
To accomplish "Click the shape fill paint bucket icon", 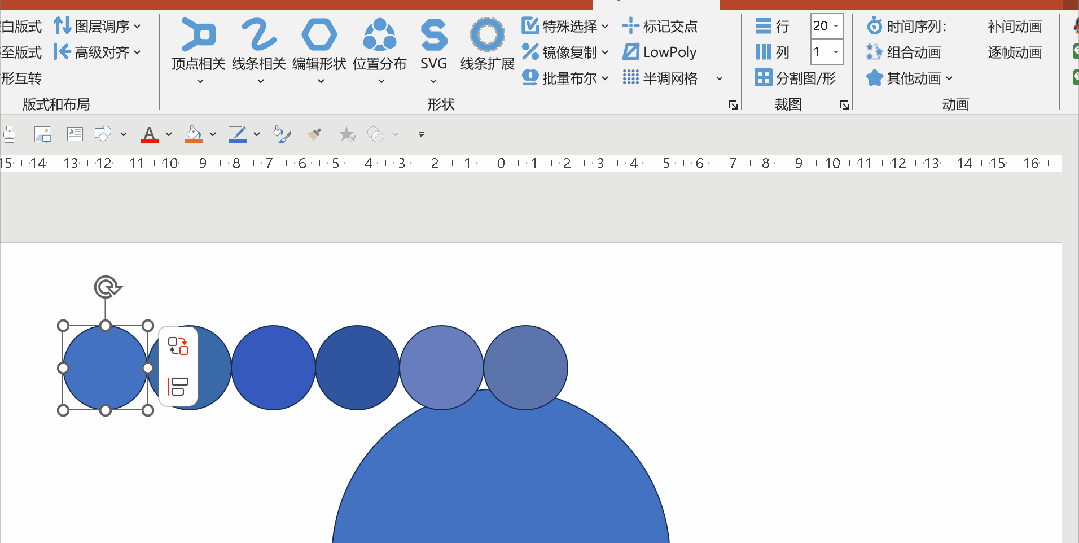I will tap(194, 134).
